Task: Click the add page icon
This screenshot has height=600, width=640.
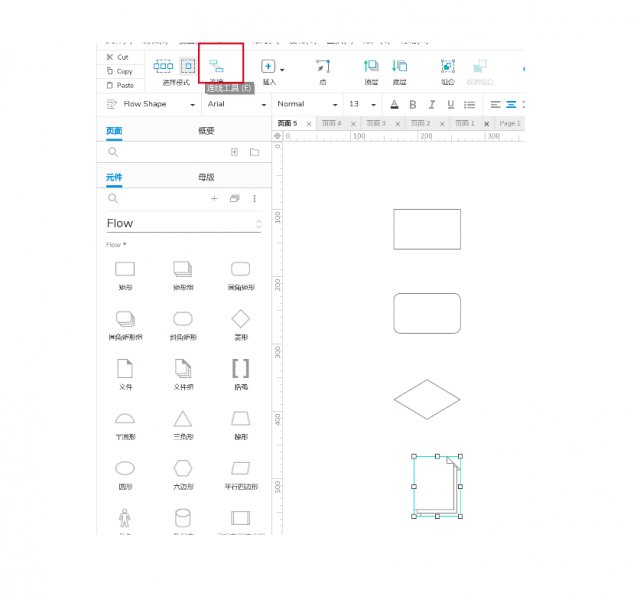Action: [x=234, y=152]
